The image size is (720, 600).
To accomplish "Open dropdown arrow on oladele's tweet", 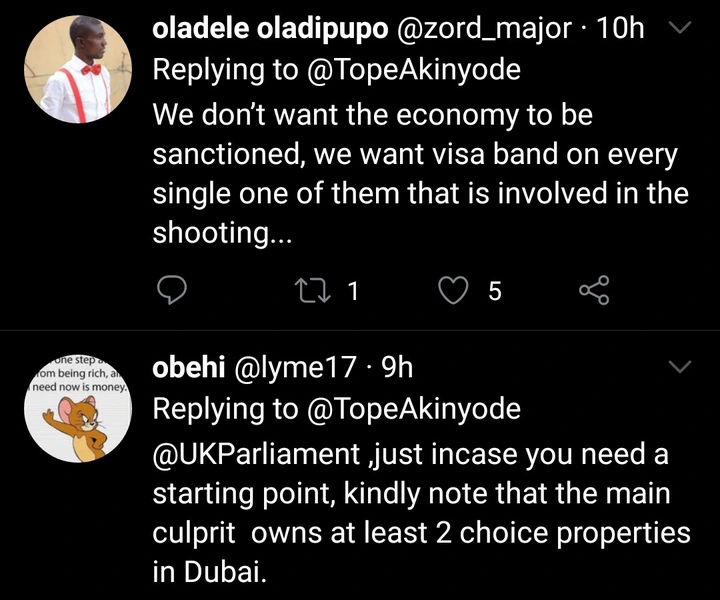I will [679, 30].
